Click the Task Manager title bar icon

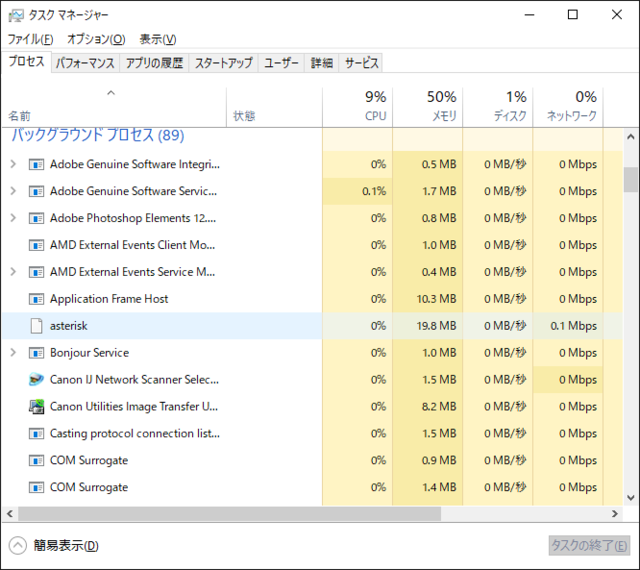tap(15, 15)
